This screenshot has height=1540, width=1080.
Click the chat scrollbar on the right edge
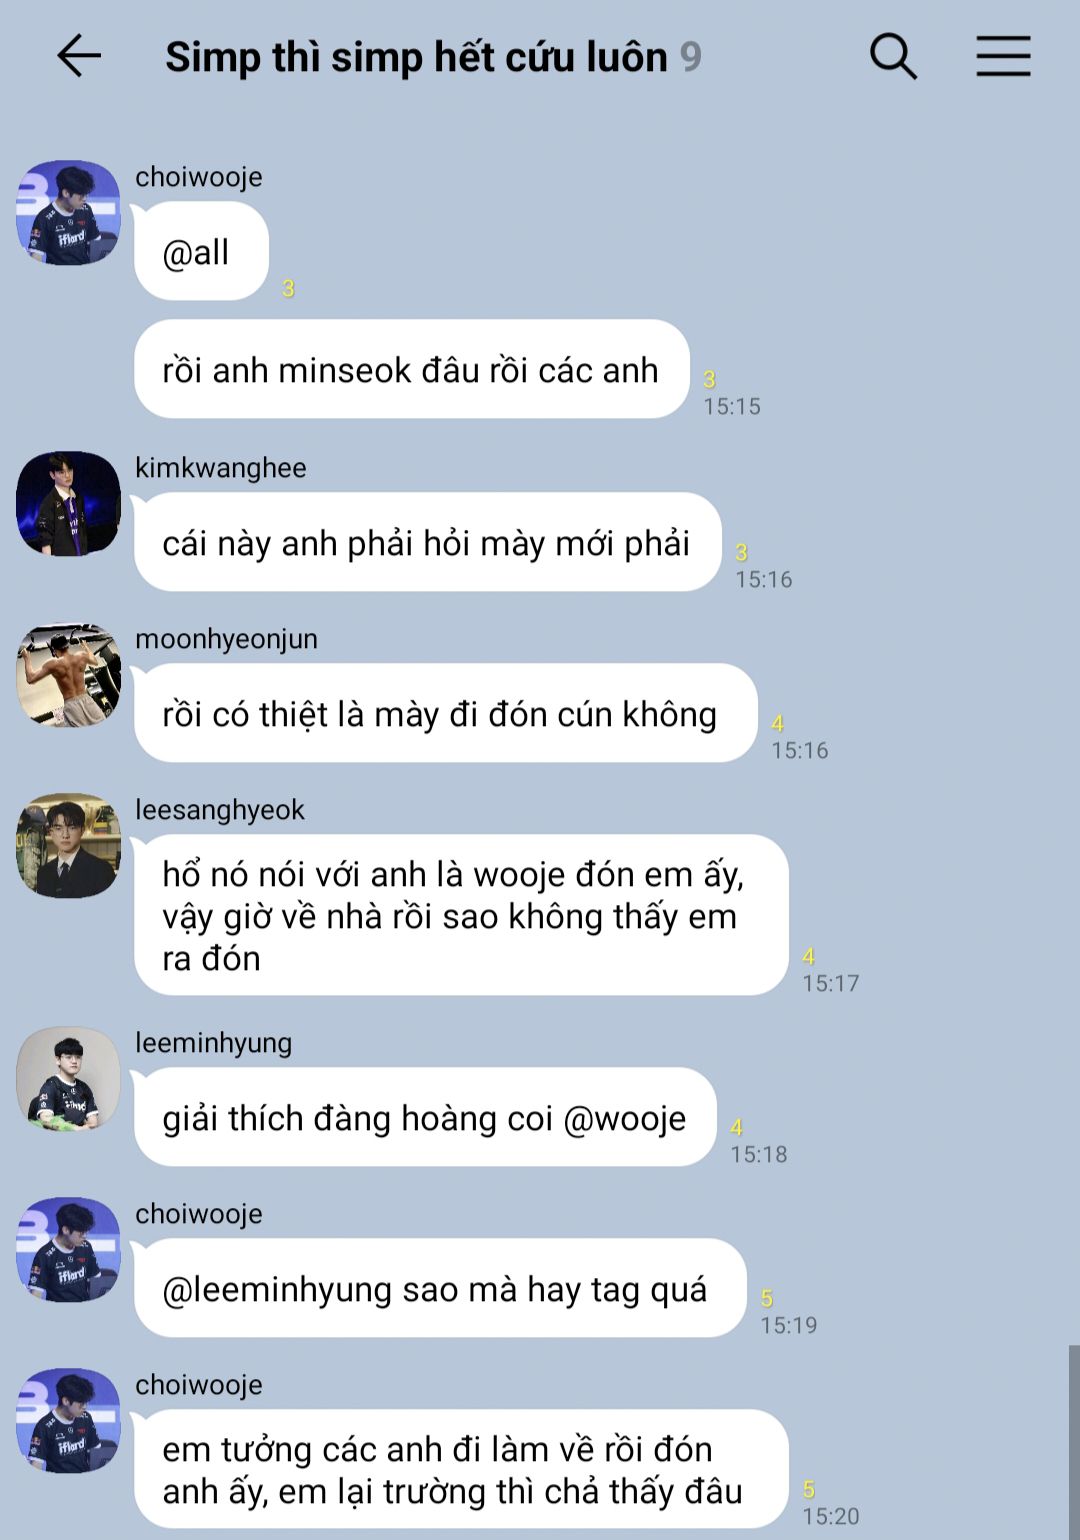1074,1442
